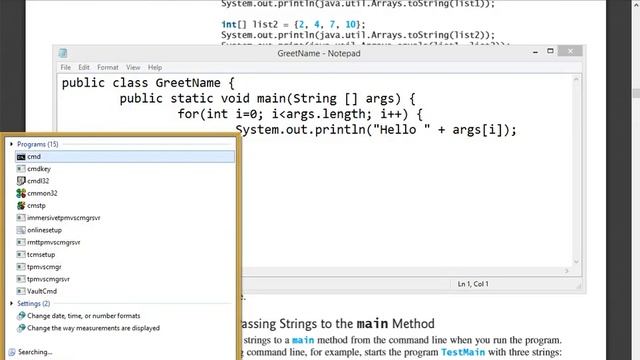Viewport: 640px width, 360px height.
Task: Click the Programs (15) heading
Action: pyautogui.click(x=38, y=144)
